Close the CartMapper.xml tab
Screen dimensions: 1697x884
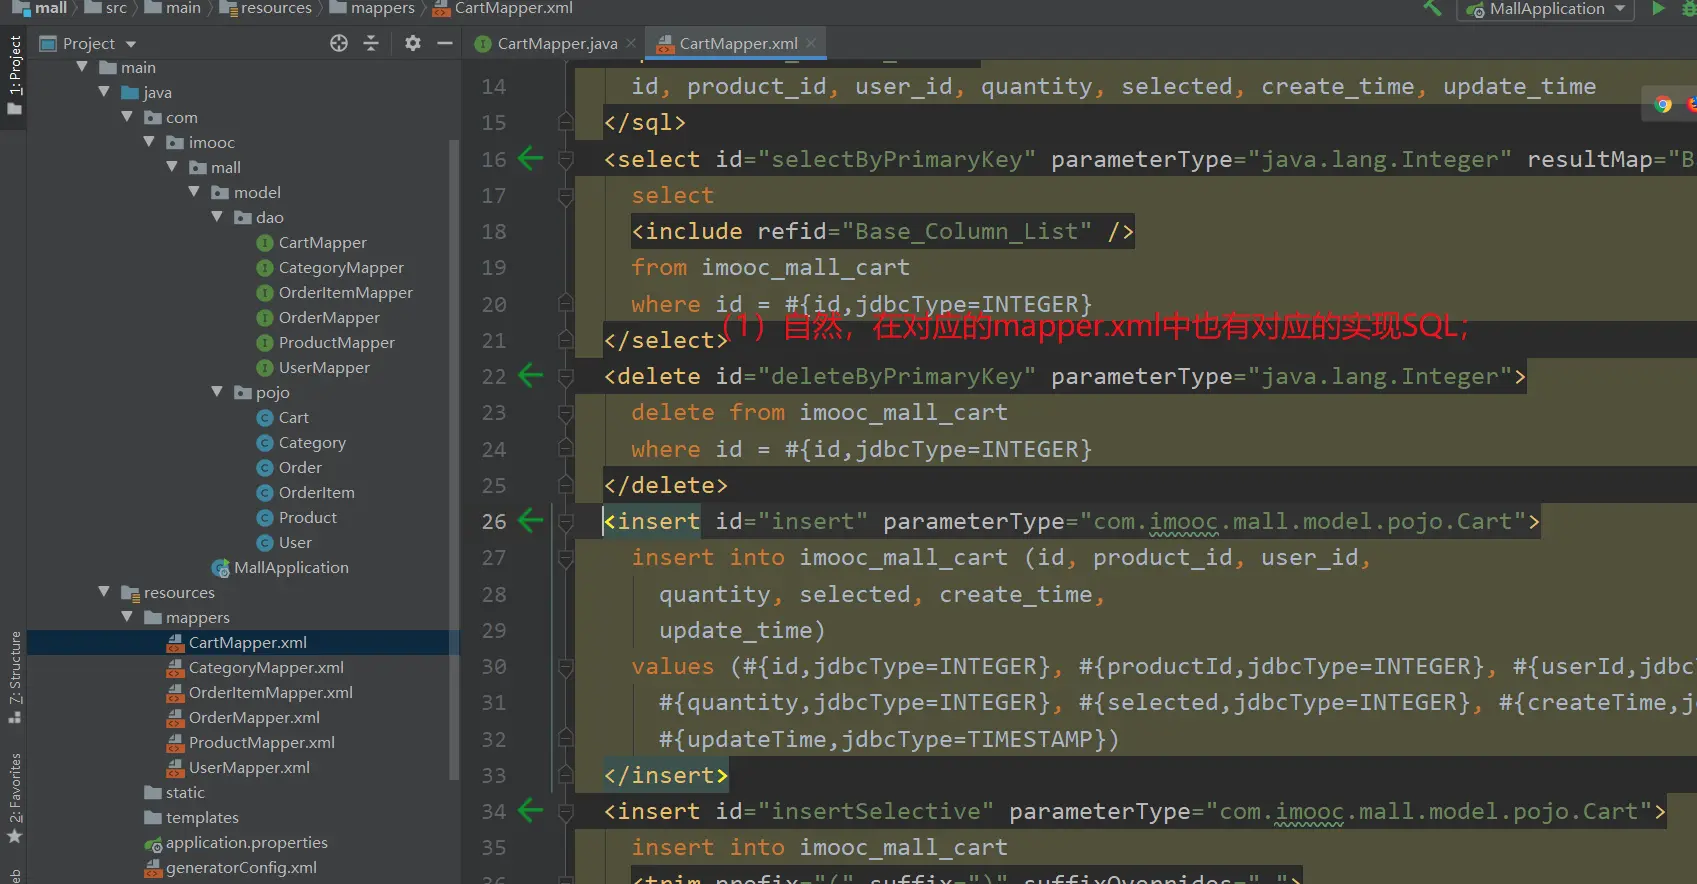[x=811, y=43]
